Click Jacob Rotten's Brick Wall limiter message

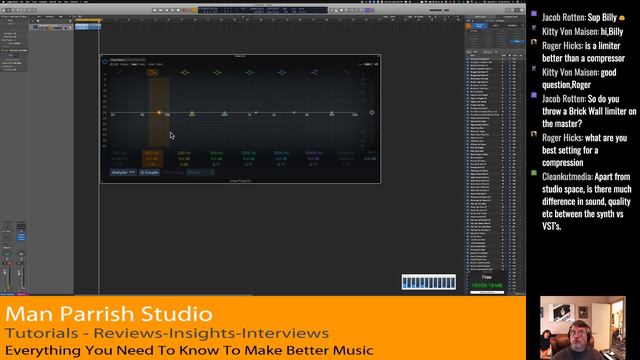[589, 111]
